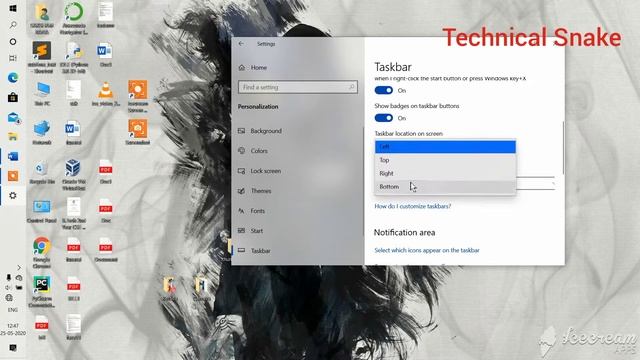Launch Oracle VM VirtualBox desktop shortcut
The width and height of the screenshot is (640, 360).
click(x=73, y=175)
